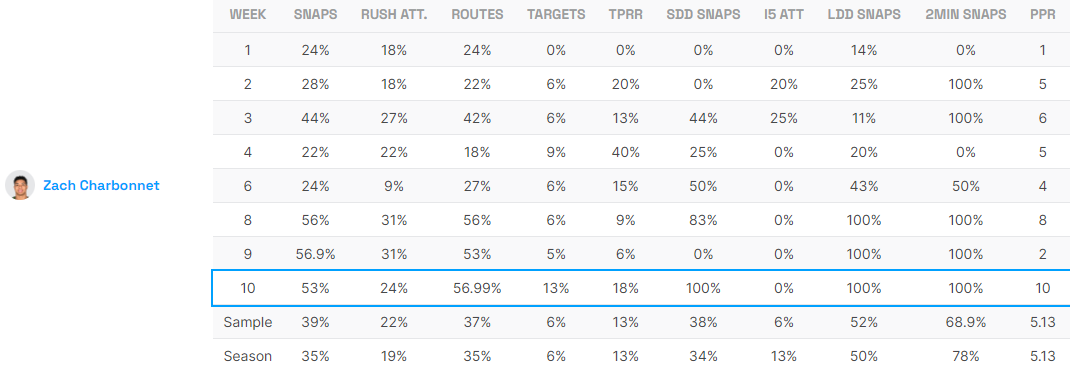Click Zach Charbonnet's avatar photo
Screen dimensions: 1070x371
20,185
